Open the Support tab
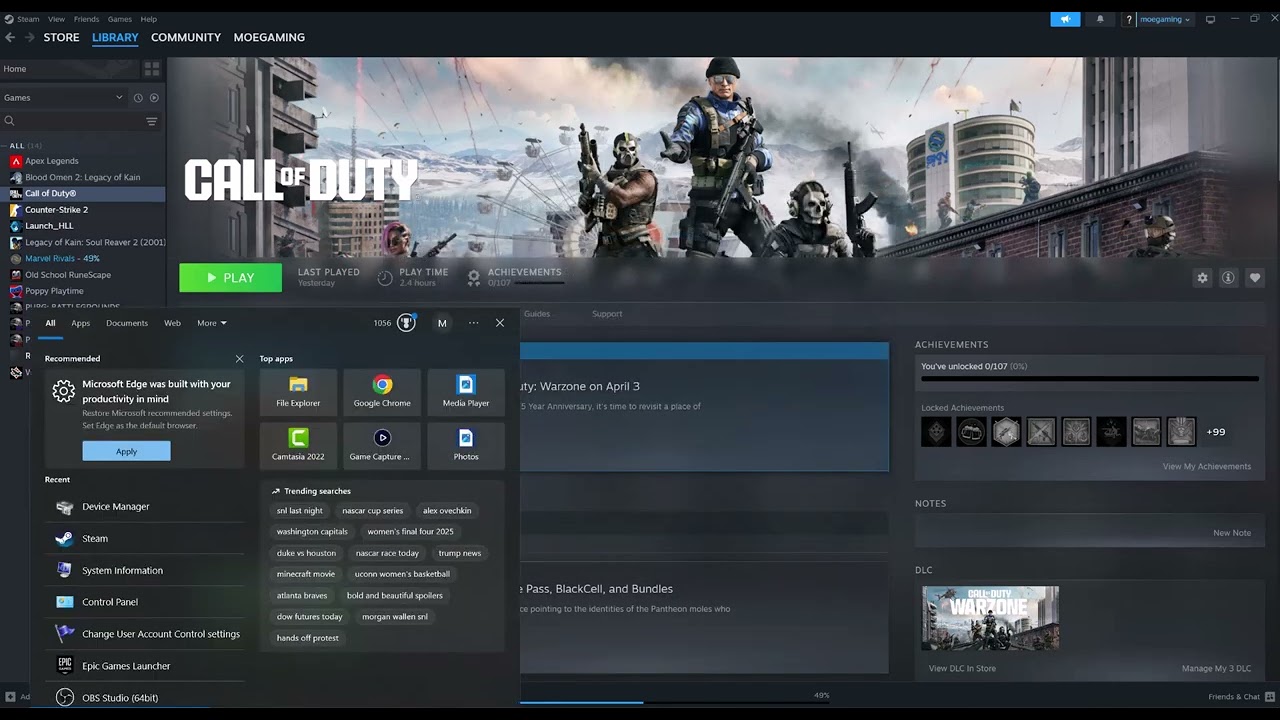The height and width of the screenshot is (720, 1280). [x=607, y=314]
